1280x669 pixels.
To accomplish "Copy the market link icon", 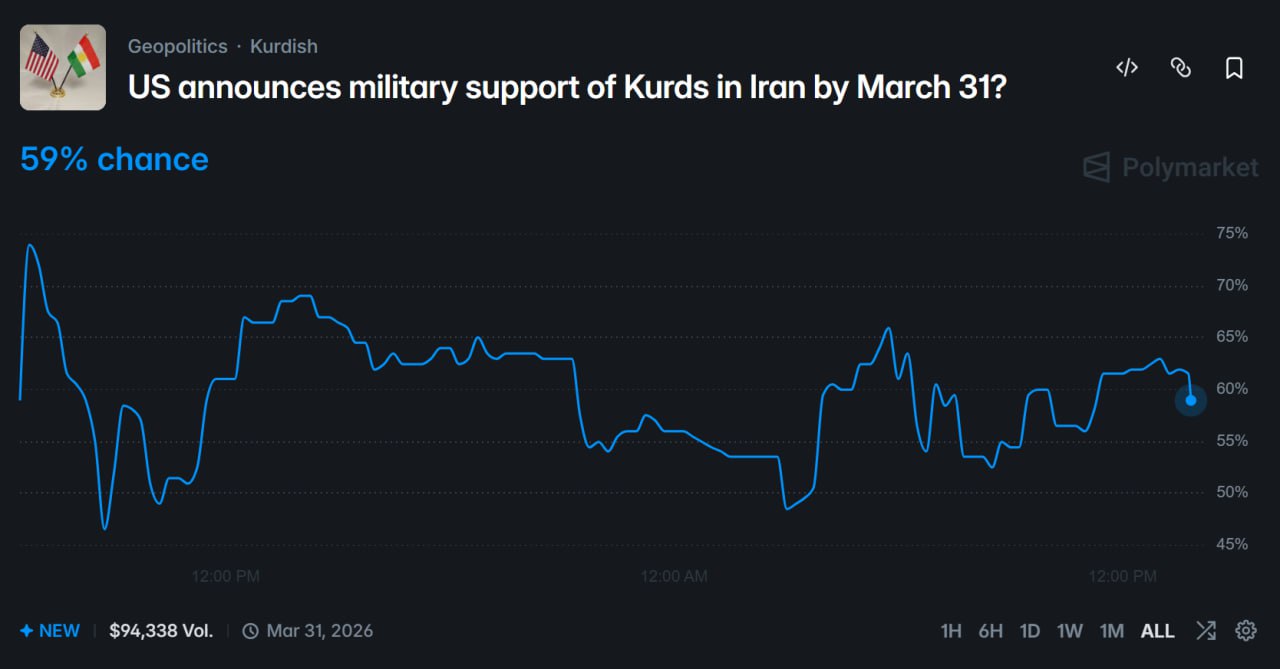I will (x=1181, y=68).
